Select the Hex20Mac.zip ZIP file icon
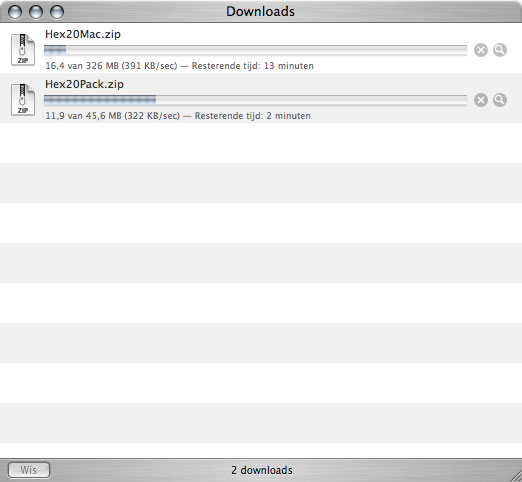Screen dimensions: 522x482 point(23,49)
